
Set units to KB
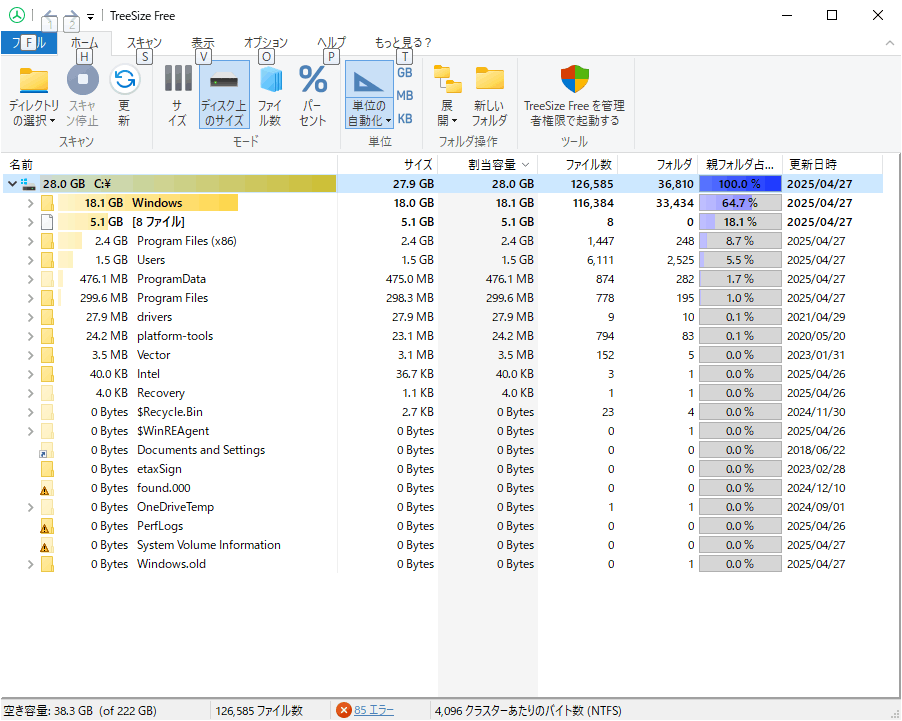404,119
